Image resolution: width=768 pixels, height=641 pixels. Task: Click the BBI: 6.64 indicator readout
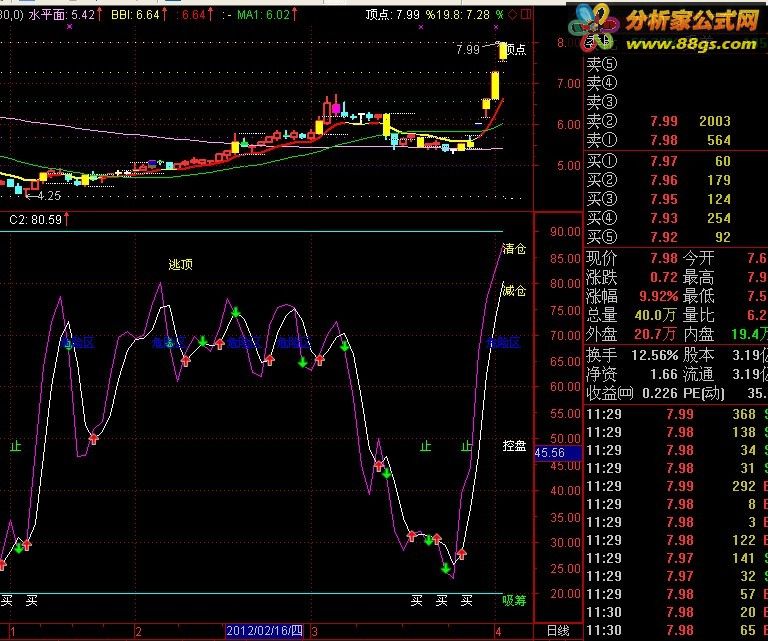point(139,15)
